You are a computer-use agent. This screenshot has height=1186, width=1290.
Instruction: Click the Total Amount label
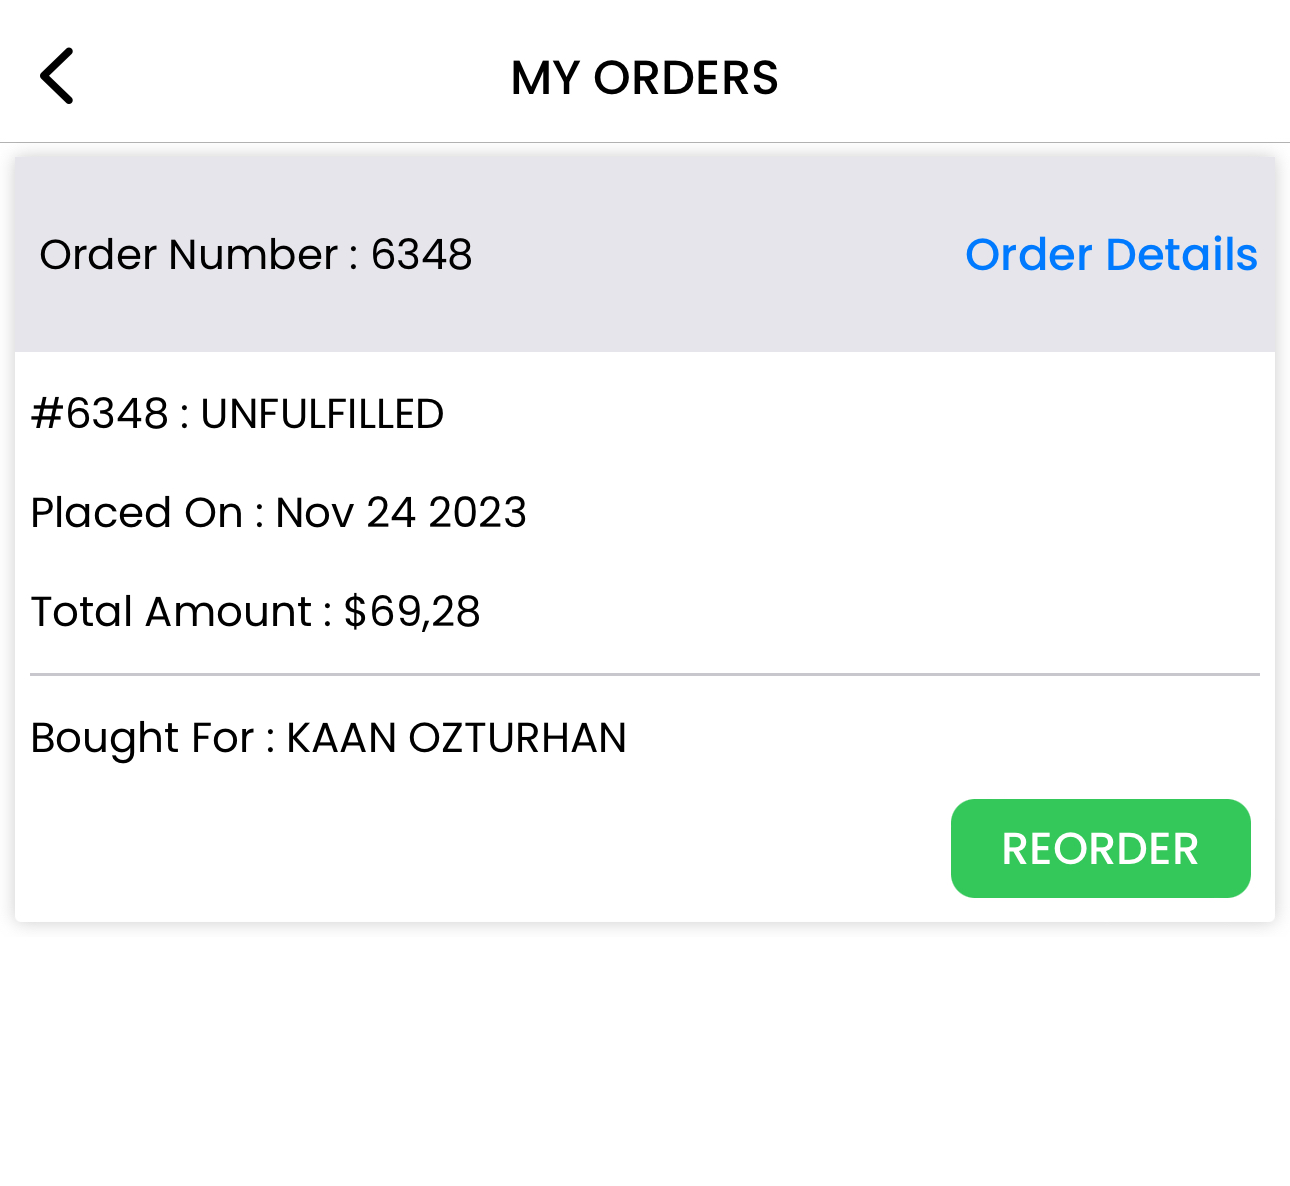(x=171, y=612)
